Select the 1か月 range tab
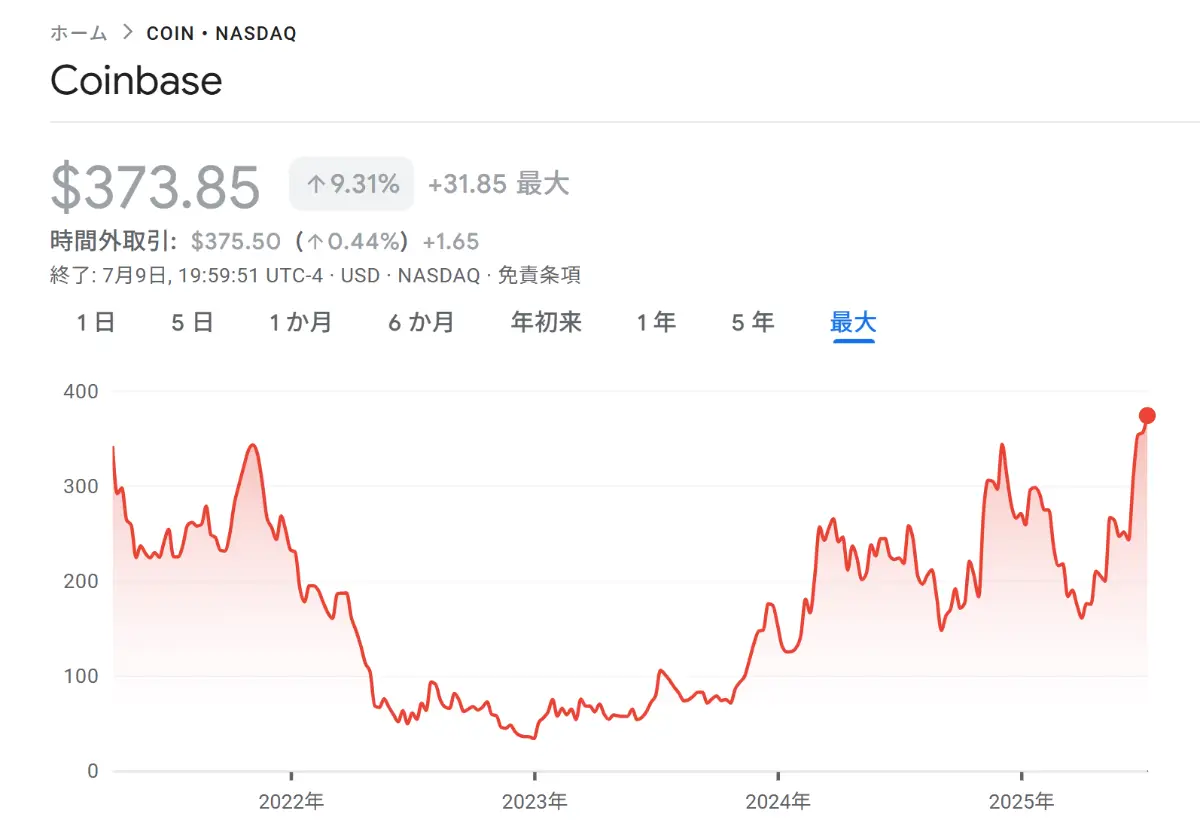Viewport: 1200px width, 832px height. 300,322
